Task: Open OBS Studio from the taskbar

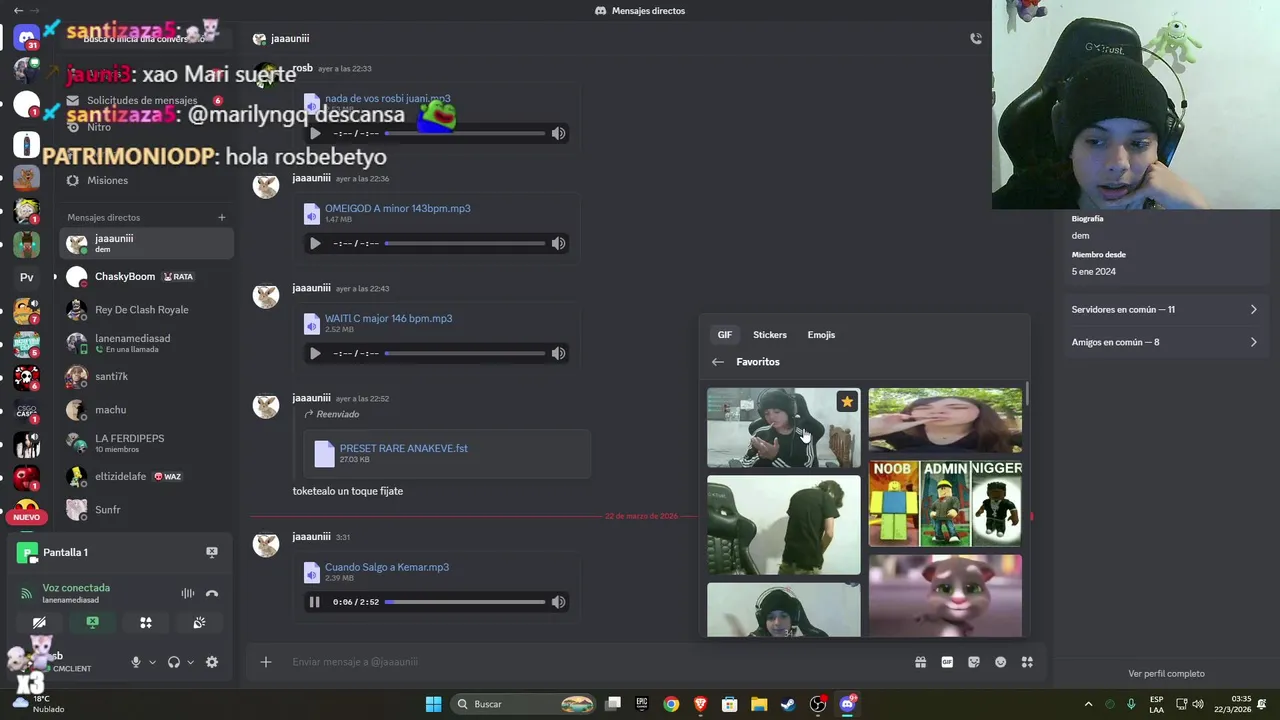Action: 818,704
